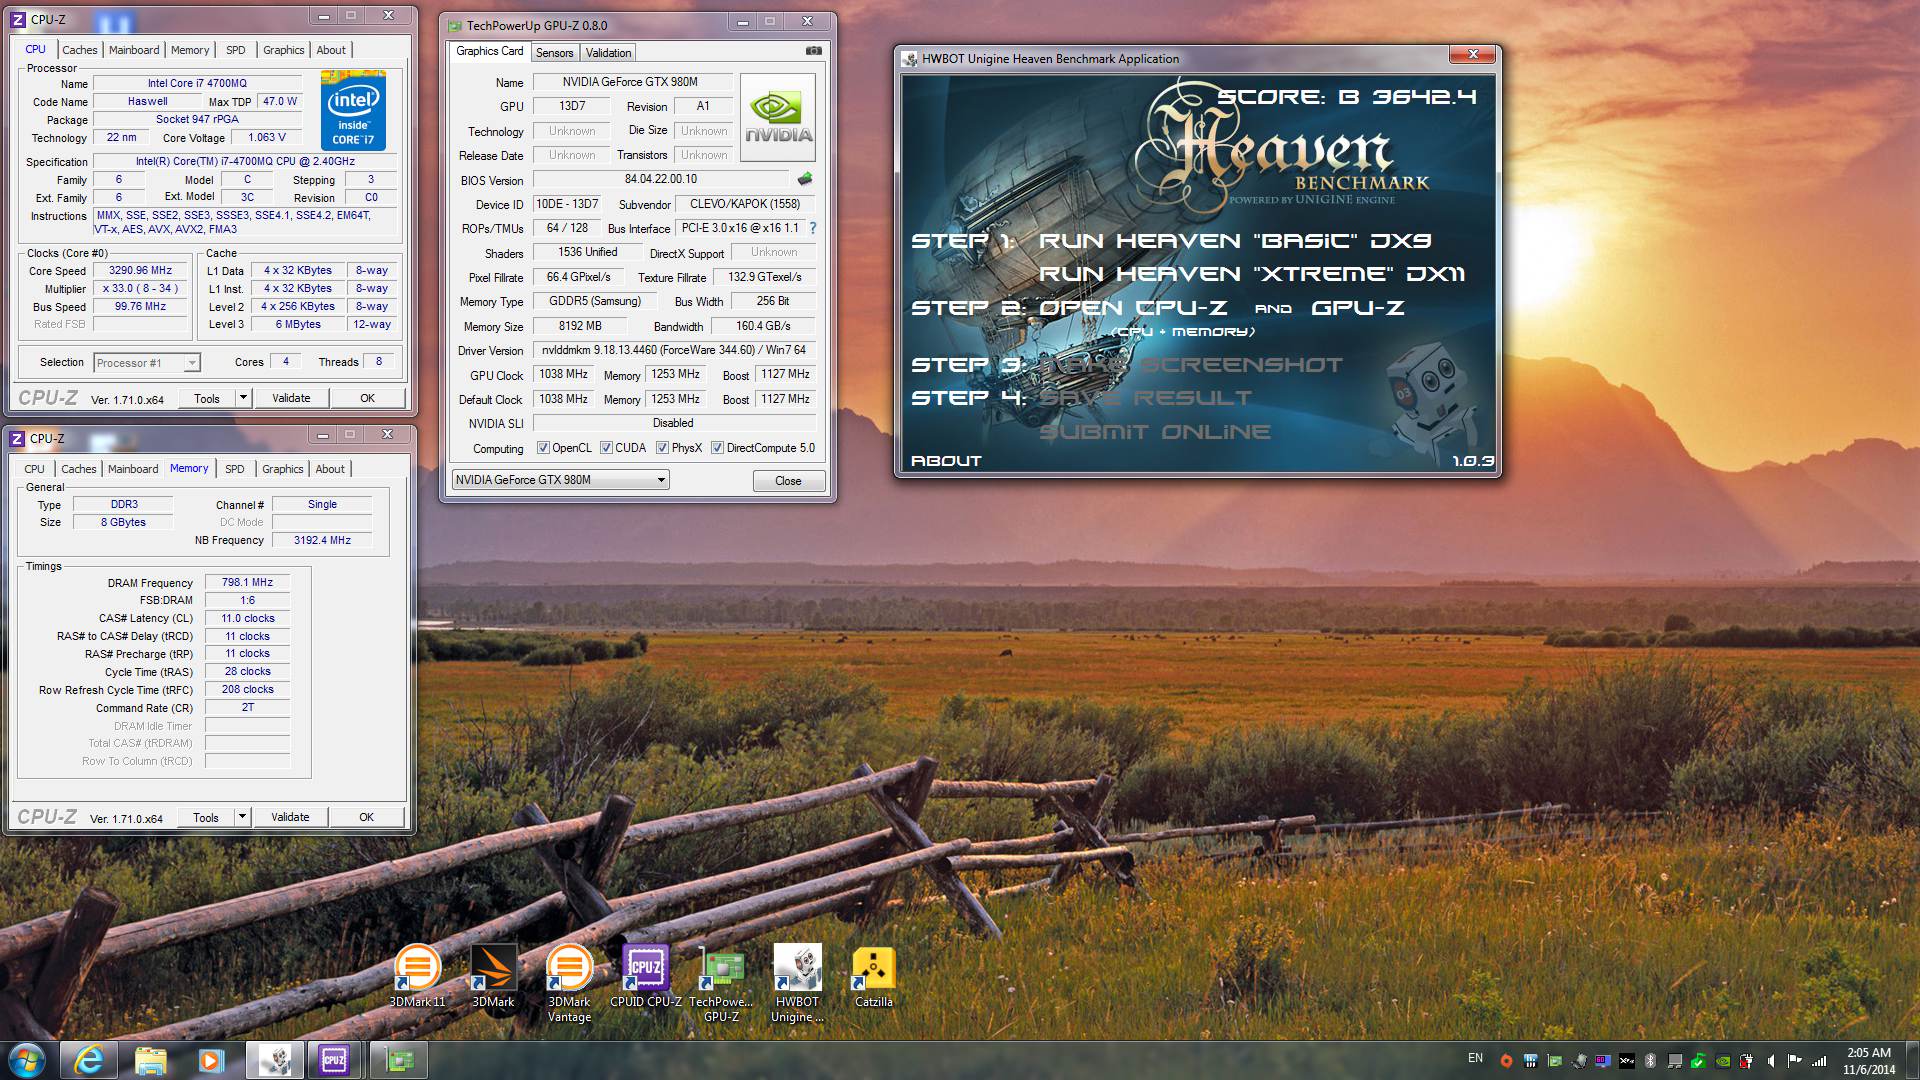
Task: Click the GPU-Z BIOS save icon
Action: click(805, 179)
